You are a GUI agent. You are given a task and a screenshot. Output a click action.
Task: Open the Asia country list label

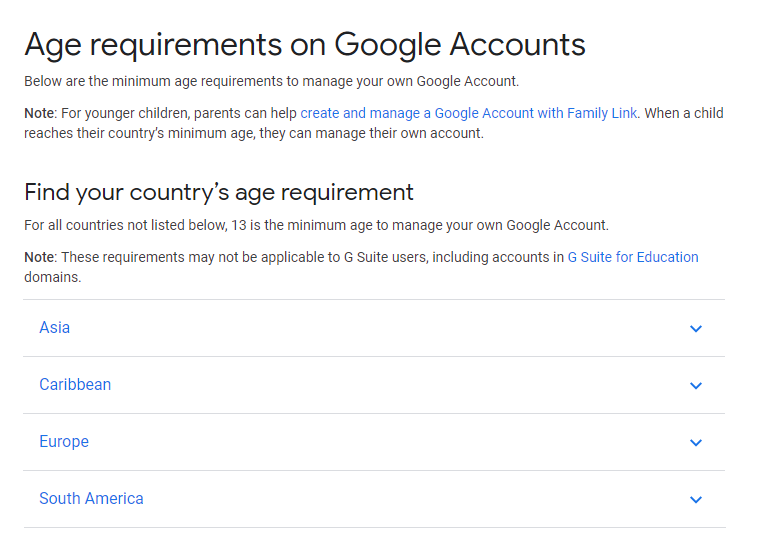(x=55, y=328)
